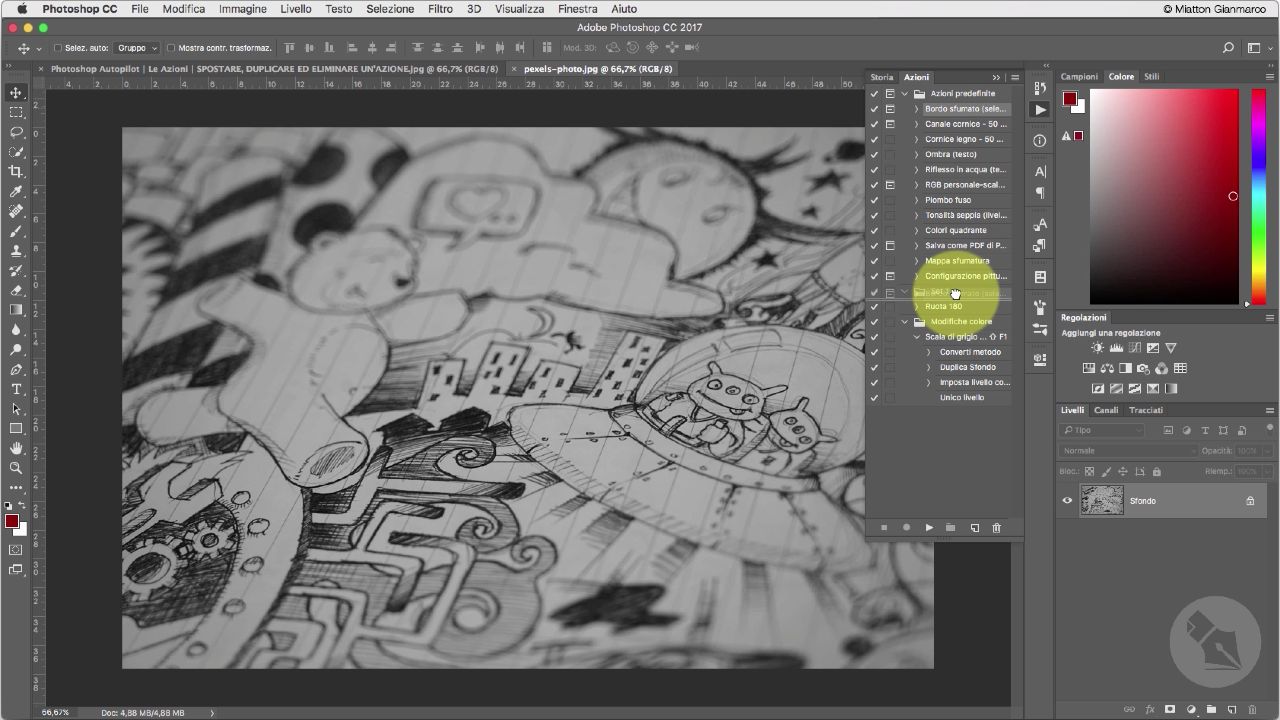The image size is (1280, 720).
Task: Select the Clone Stamp tool
Action: coord(16,251)
